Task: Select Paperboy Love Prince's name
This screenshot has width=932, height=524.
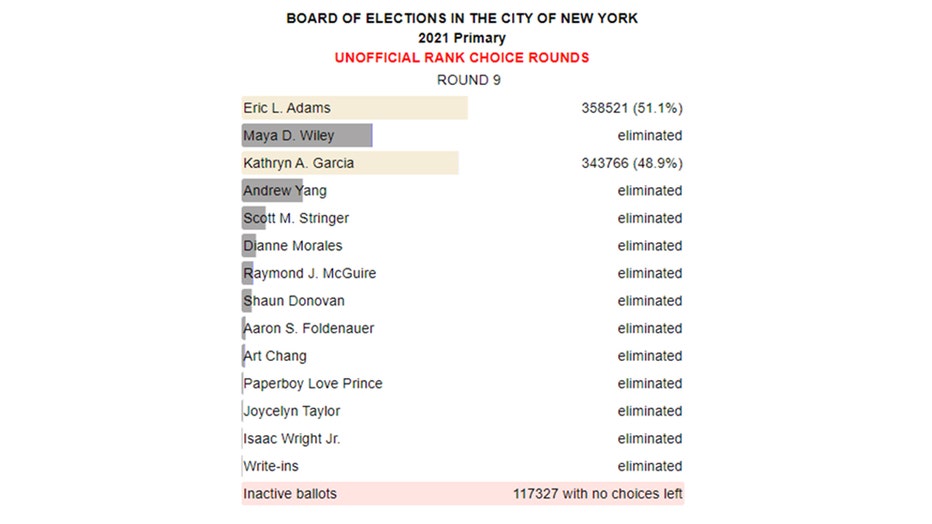Action: 312,383
